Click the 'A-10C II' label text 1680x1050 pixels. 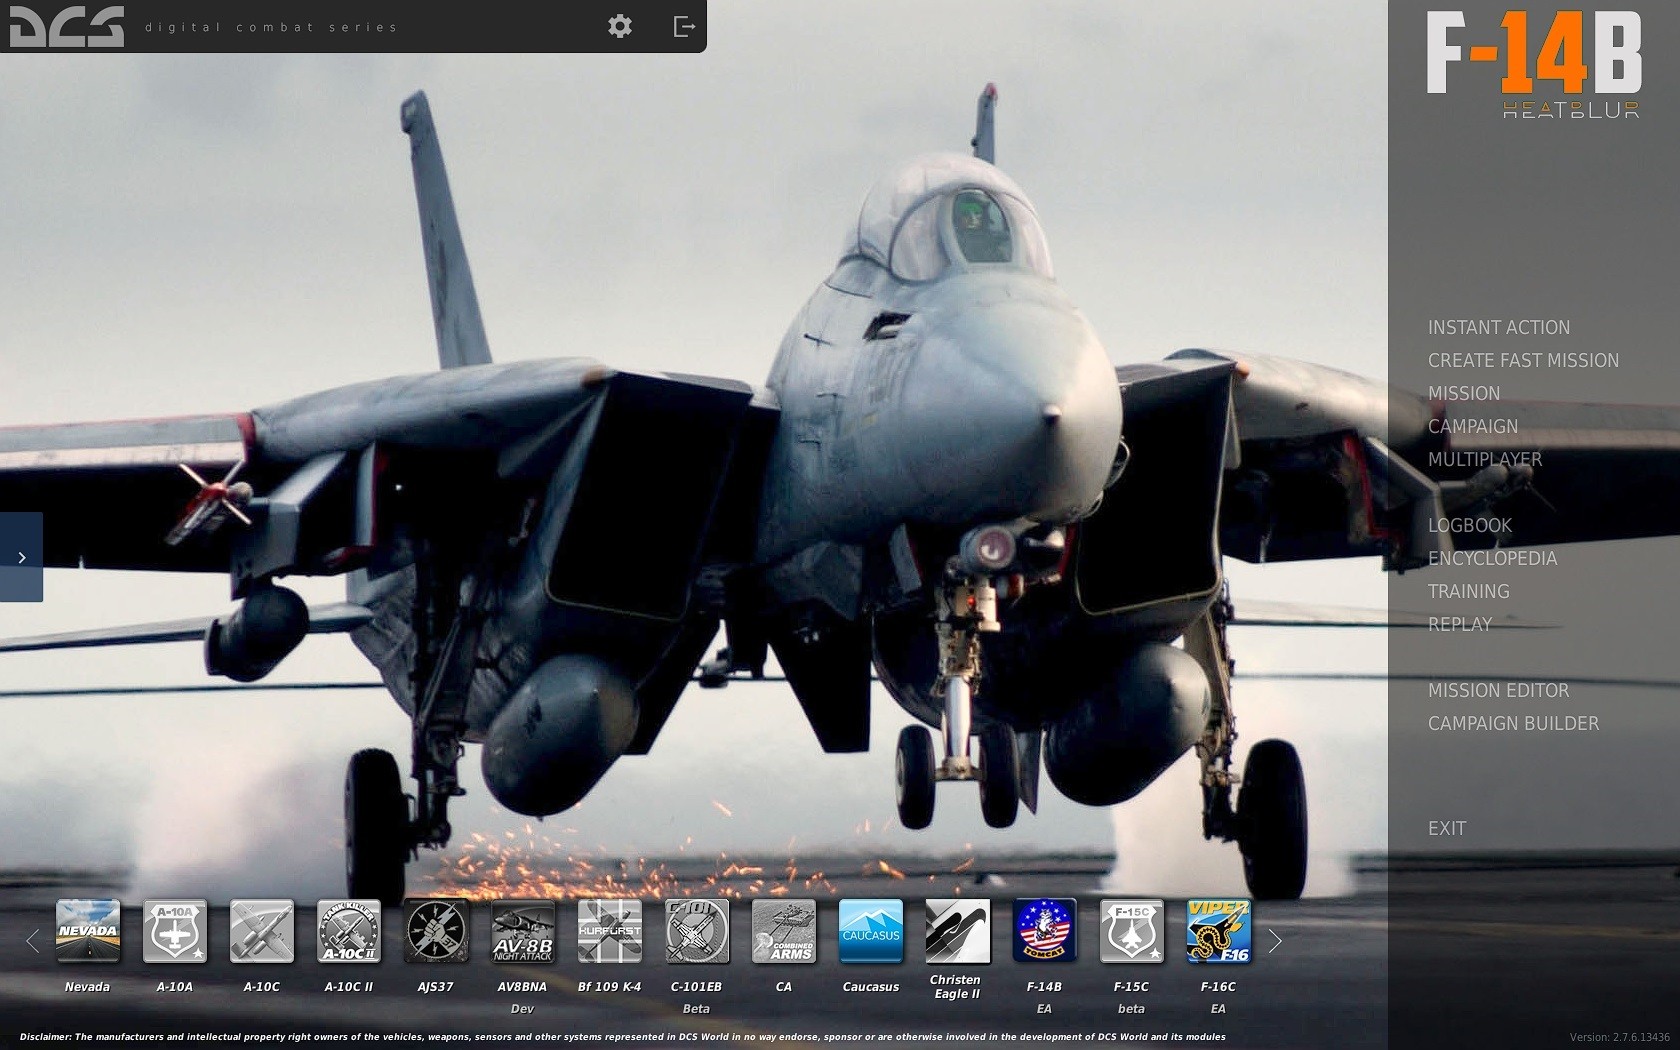pos(348,987)
